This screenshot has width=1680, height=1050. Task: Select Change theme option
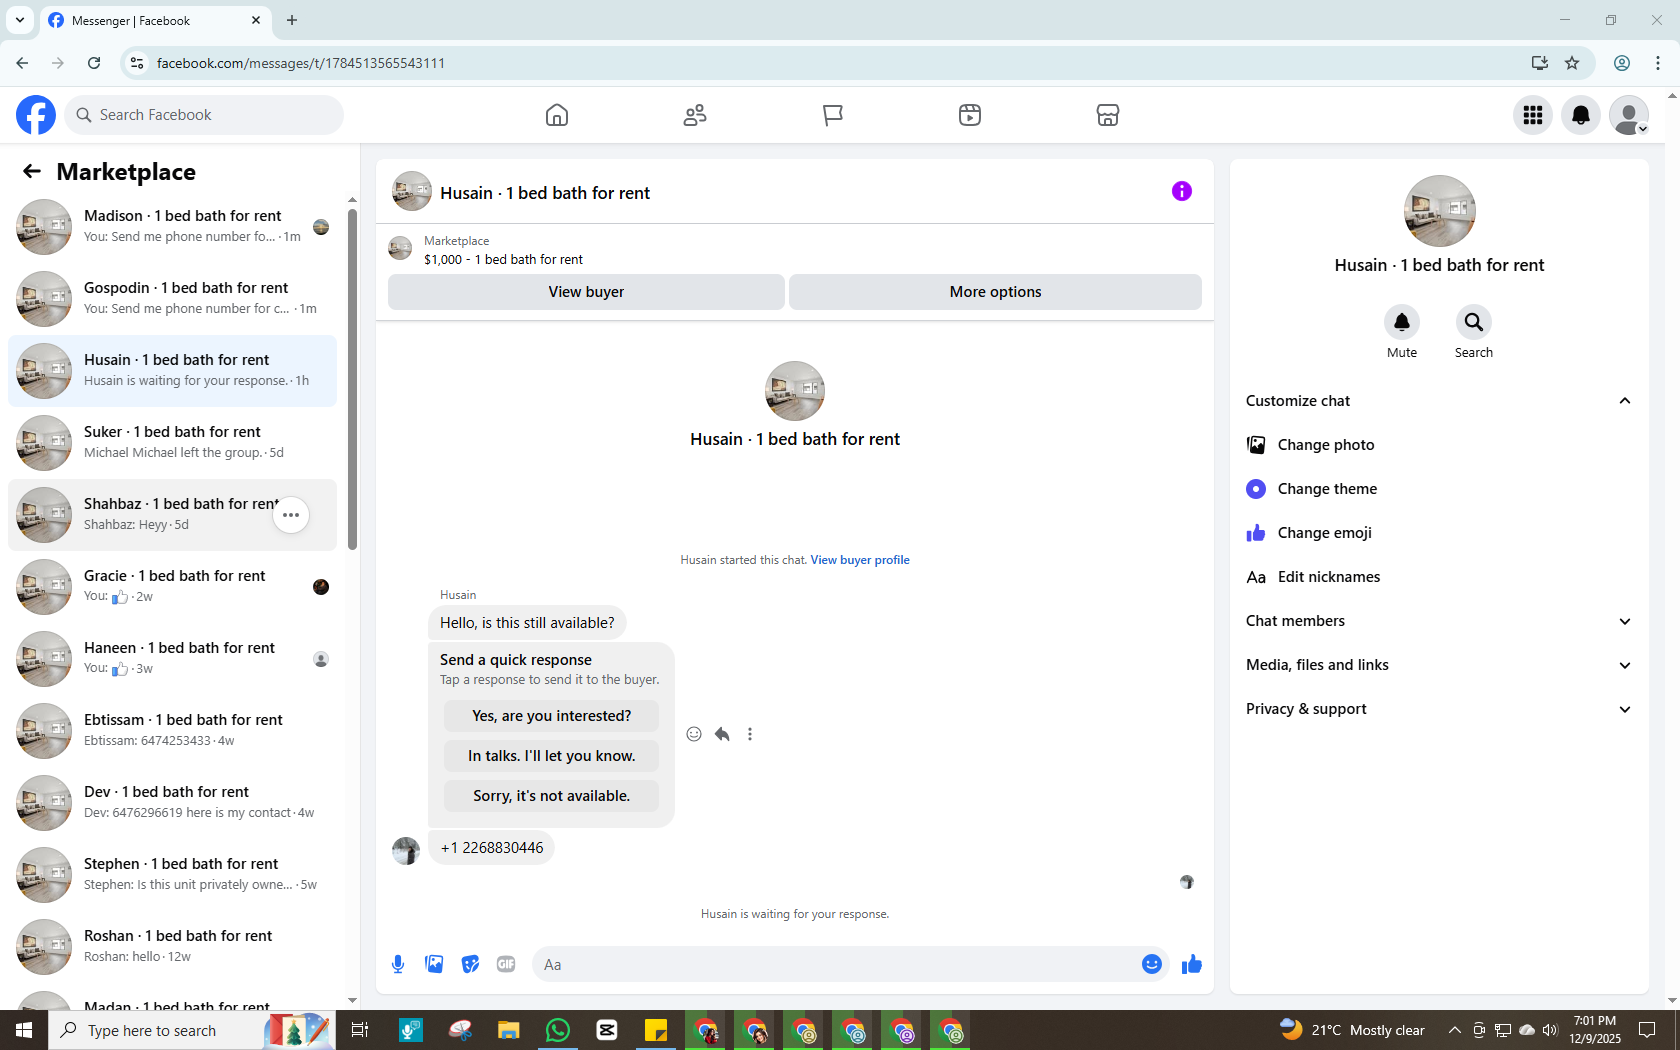click(1439, 489)
